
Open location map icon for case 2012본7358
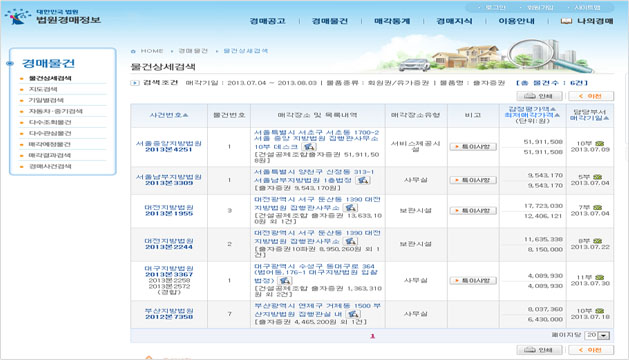coord(353,314)
